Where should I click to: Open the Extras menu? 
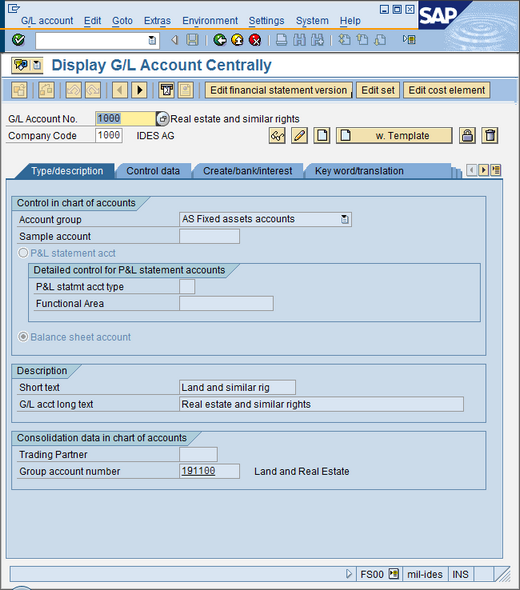click(x=157, y=20)
